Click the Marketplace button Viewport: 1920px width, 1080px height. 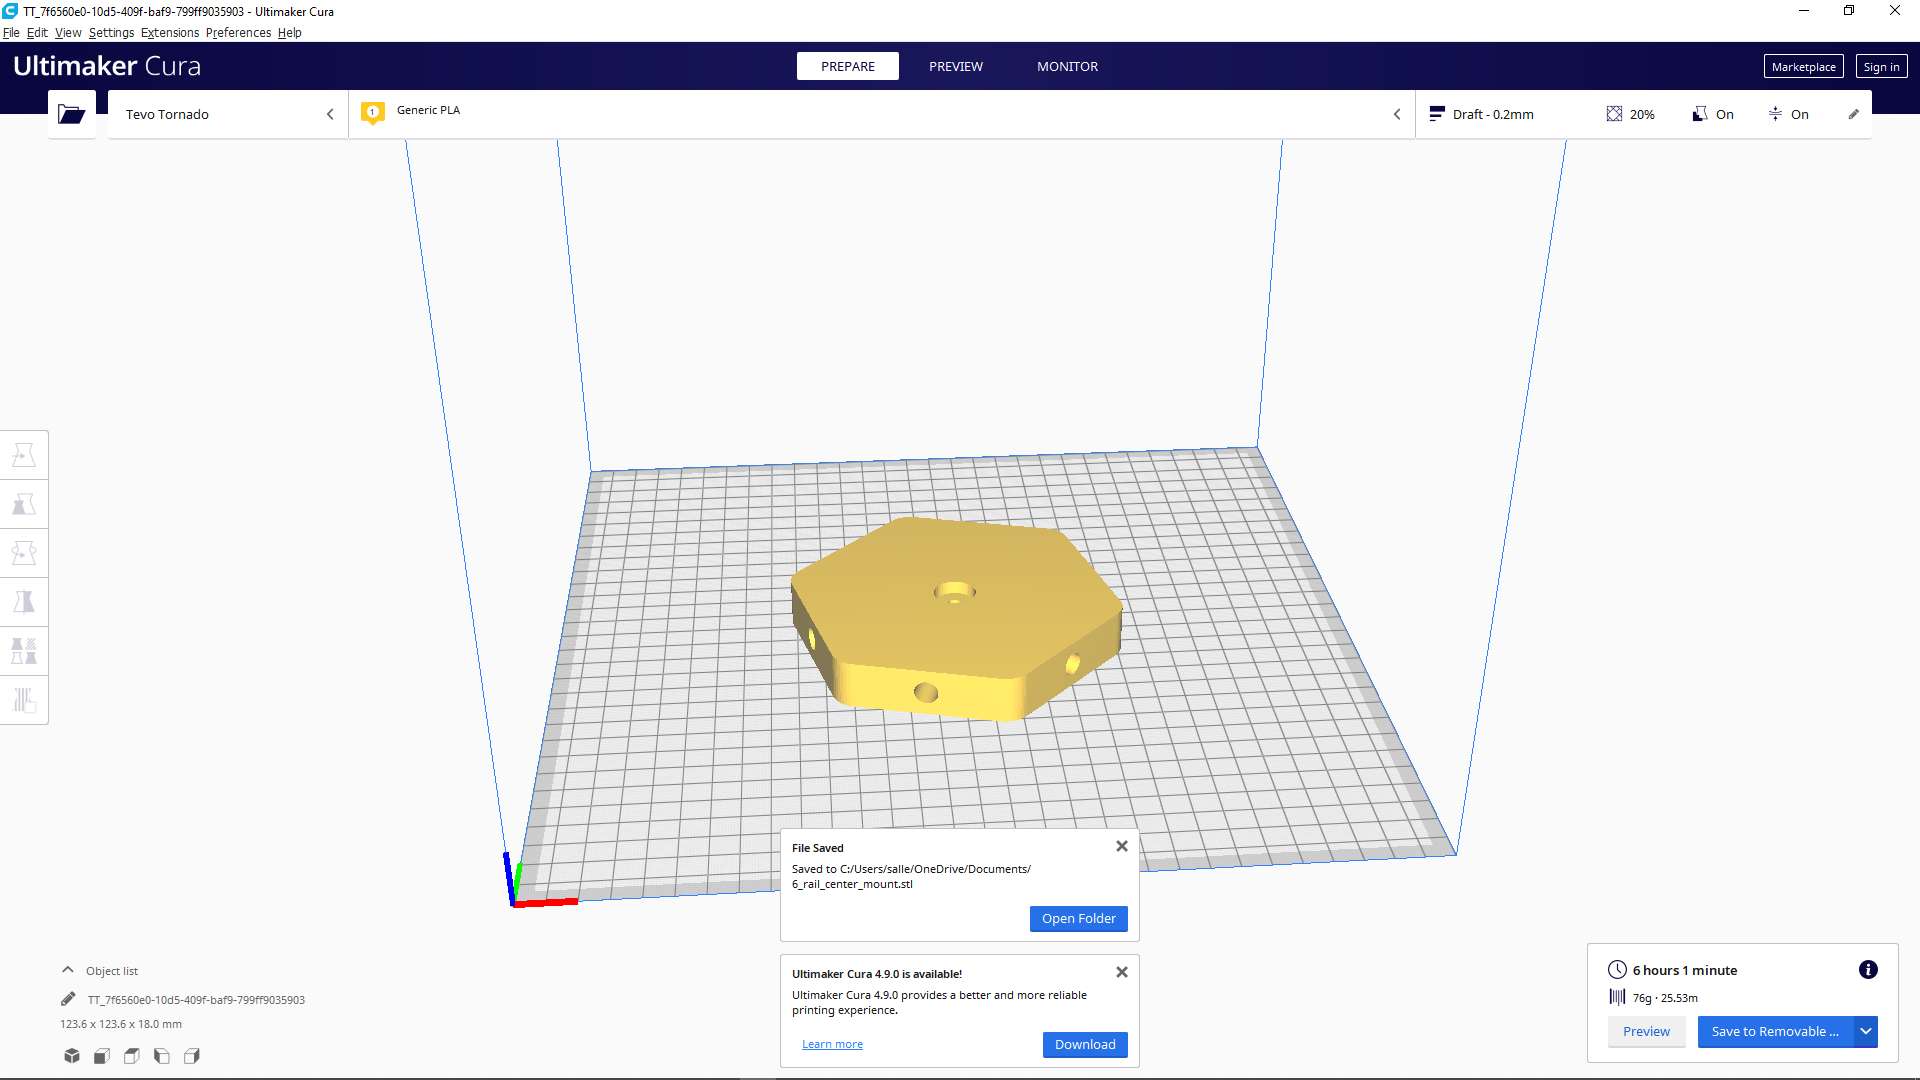pos(1803,67)
